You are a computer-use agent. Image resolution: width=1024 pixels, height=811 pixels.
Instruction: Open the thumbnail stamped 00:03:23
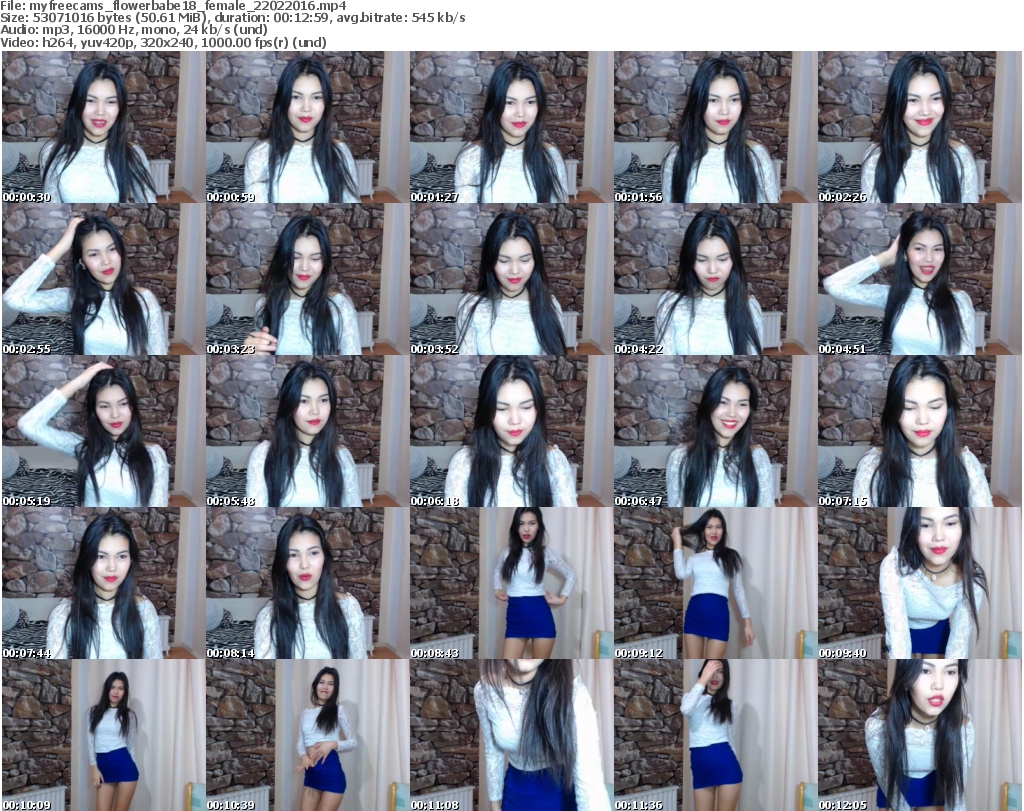point(308,279)
